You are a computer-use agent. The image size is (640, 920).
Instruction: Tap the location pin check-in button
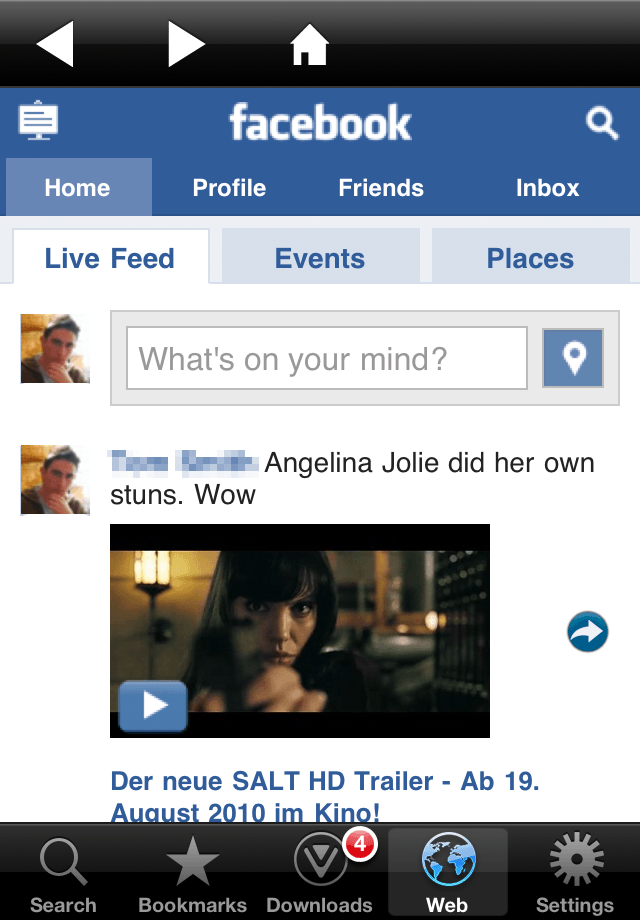coord(573,358)
